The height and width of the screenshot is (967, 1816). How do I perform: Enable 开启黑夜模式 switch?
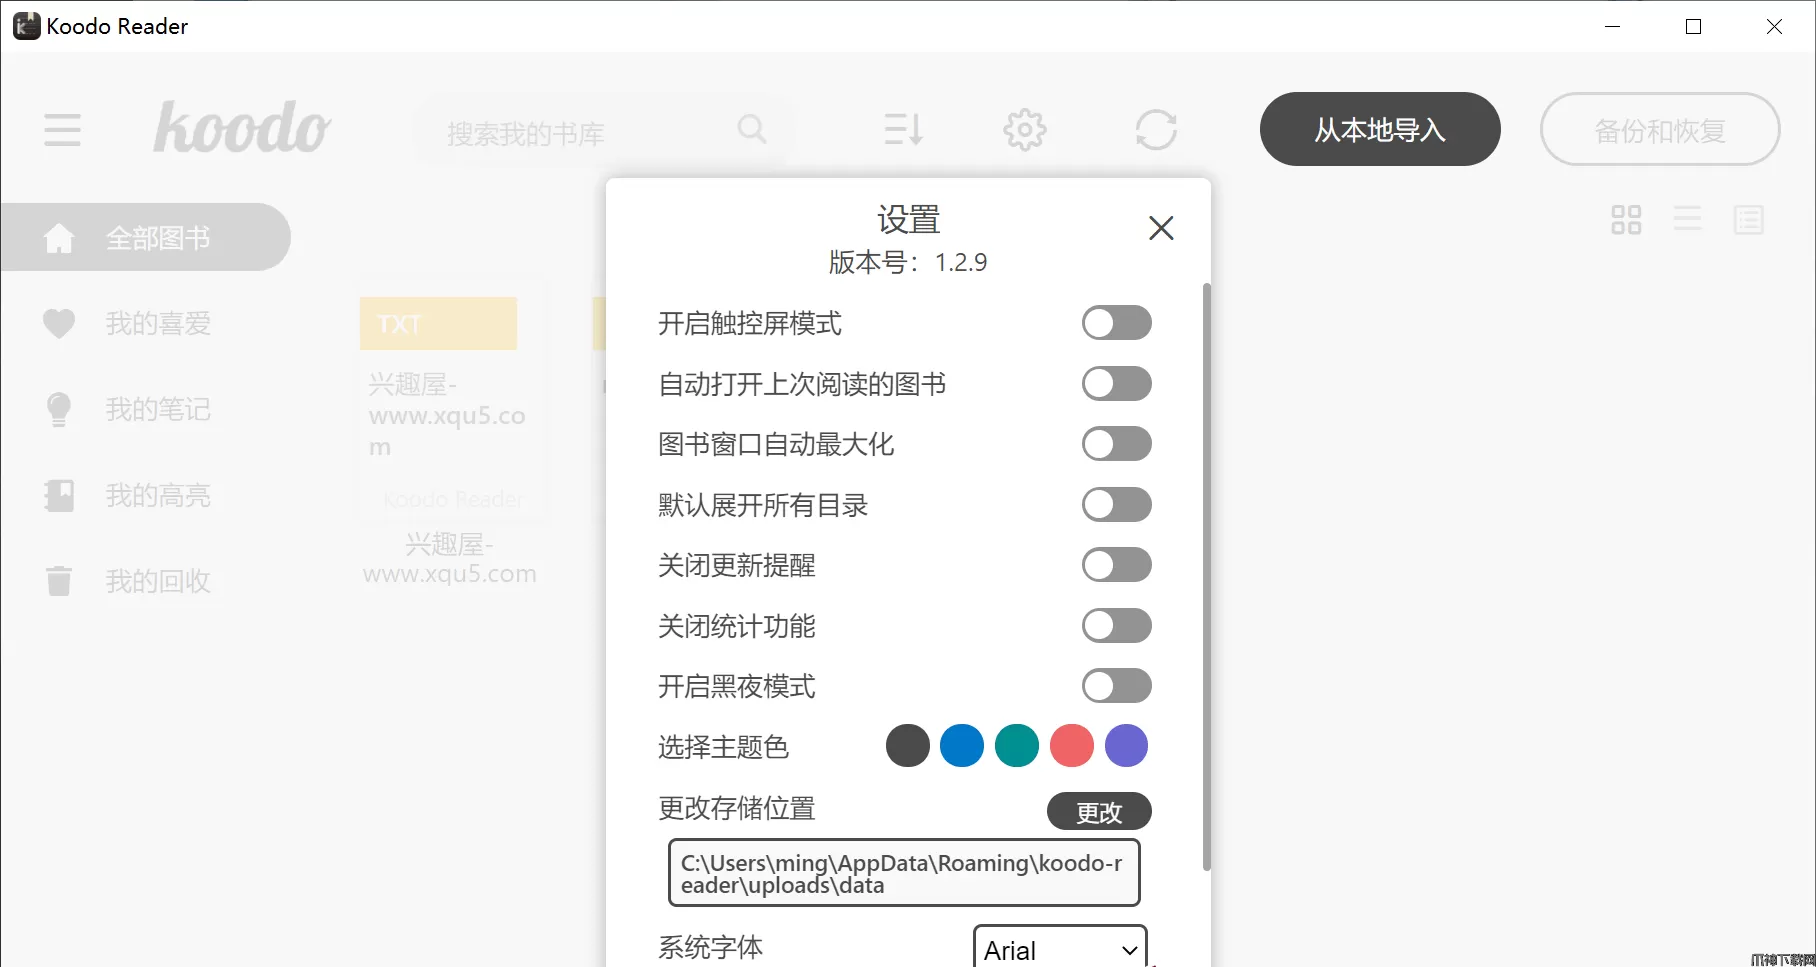pyautogui.click(x=1116, y=686)
